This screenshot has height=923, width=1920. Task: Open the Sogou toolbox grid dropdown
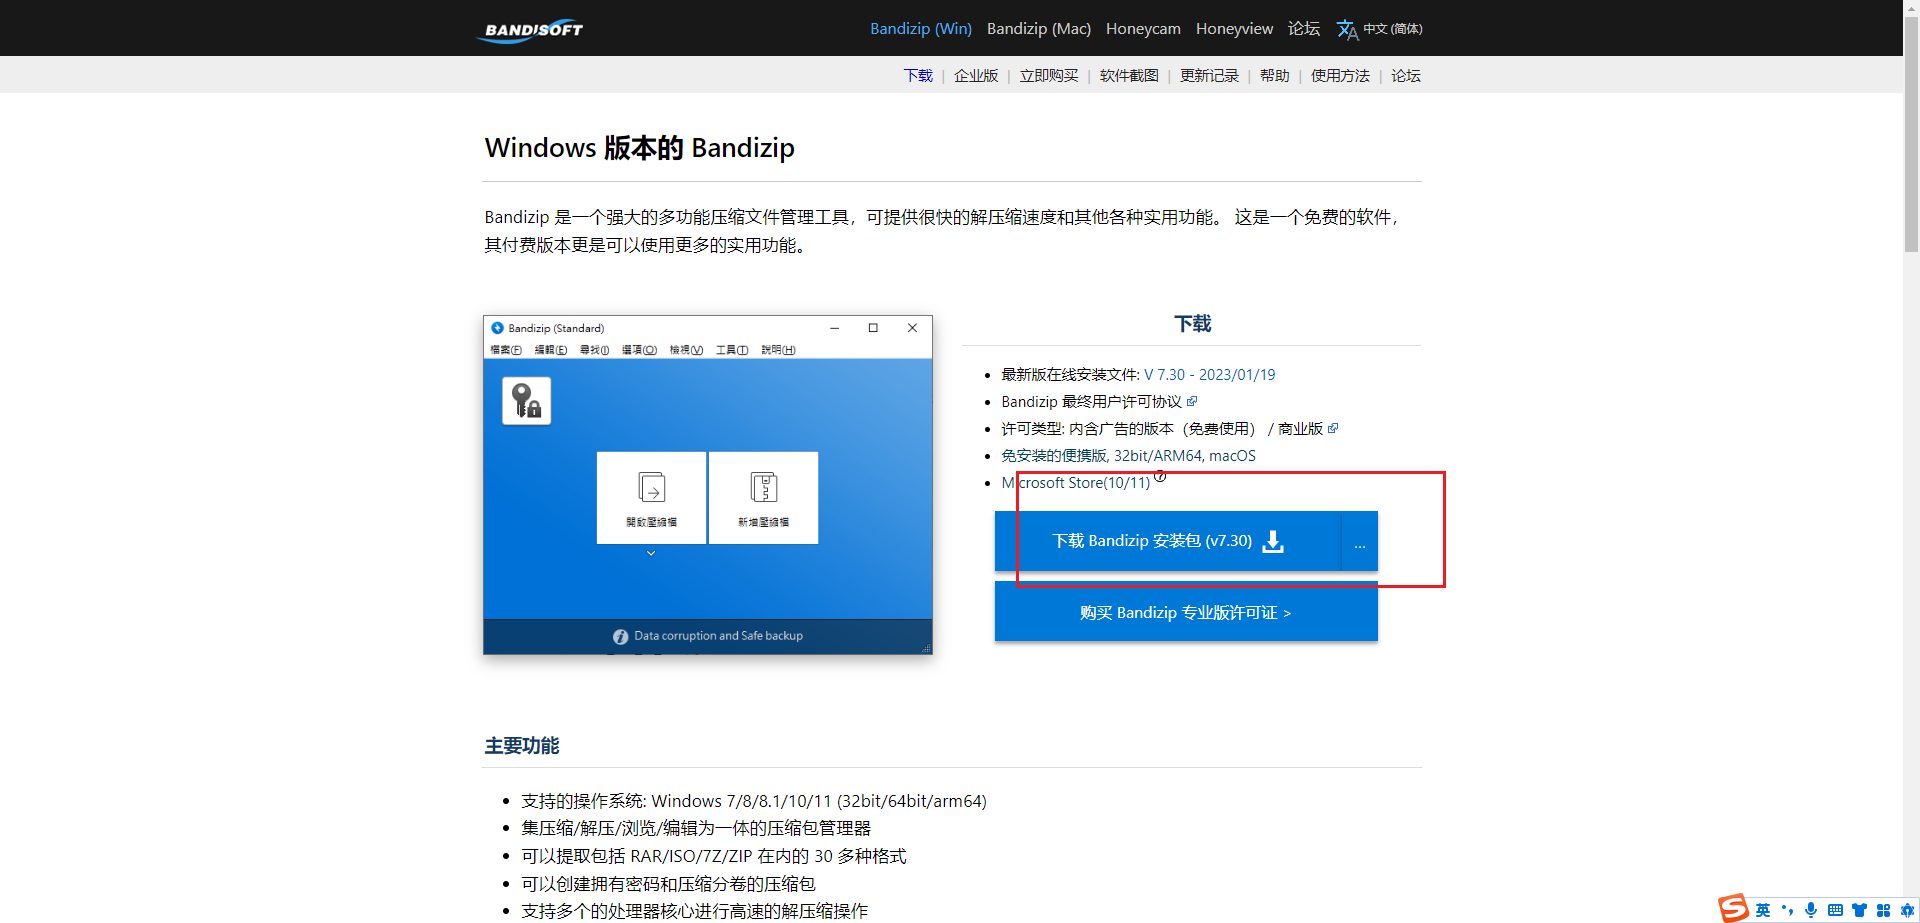1883,909
